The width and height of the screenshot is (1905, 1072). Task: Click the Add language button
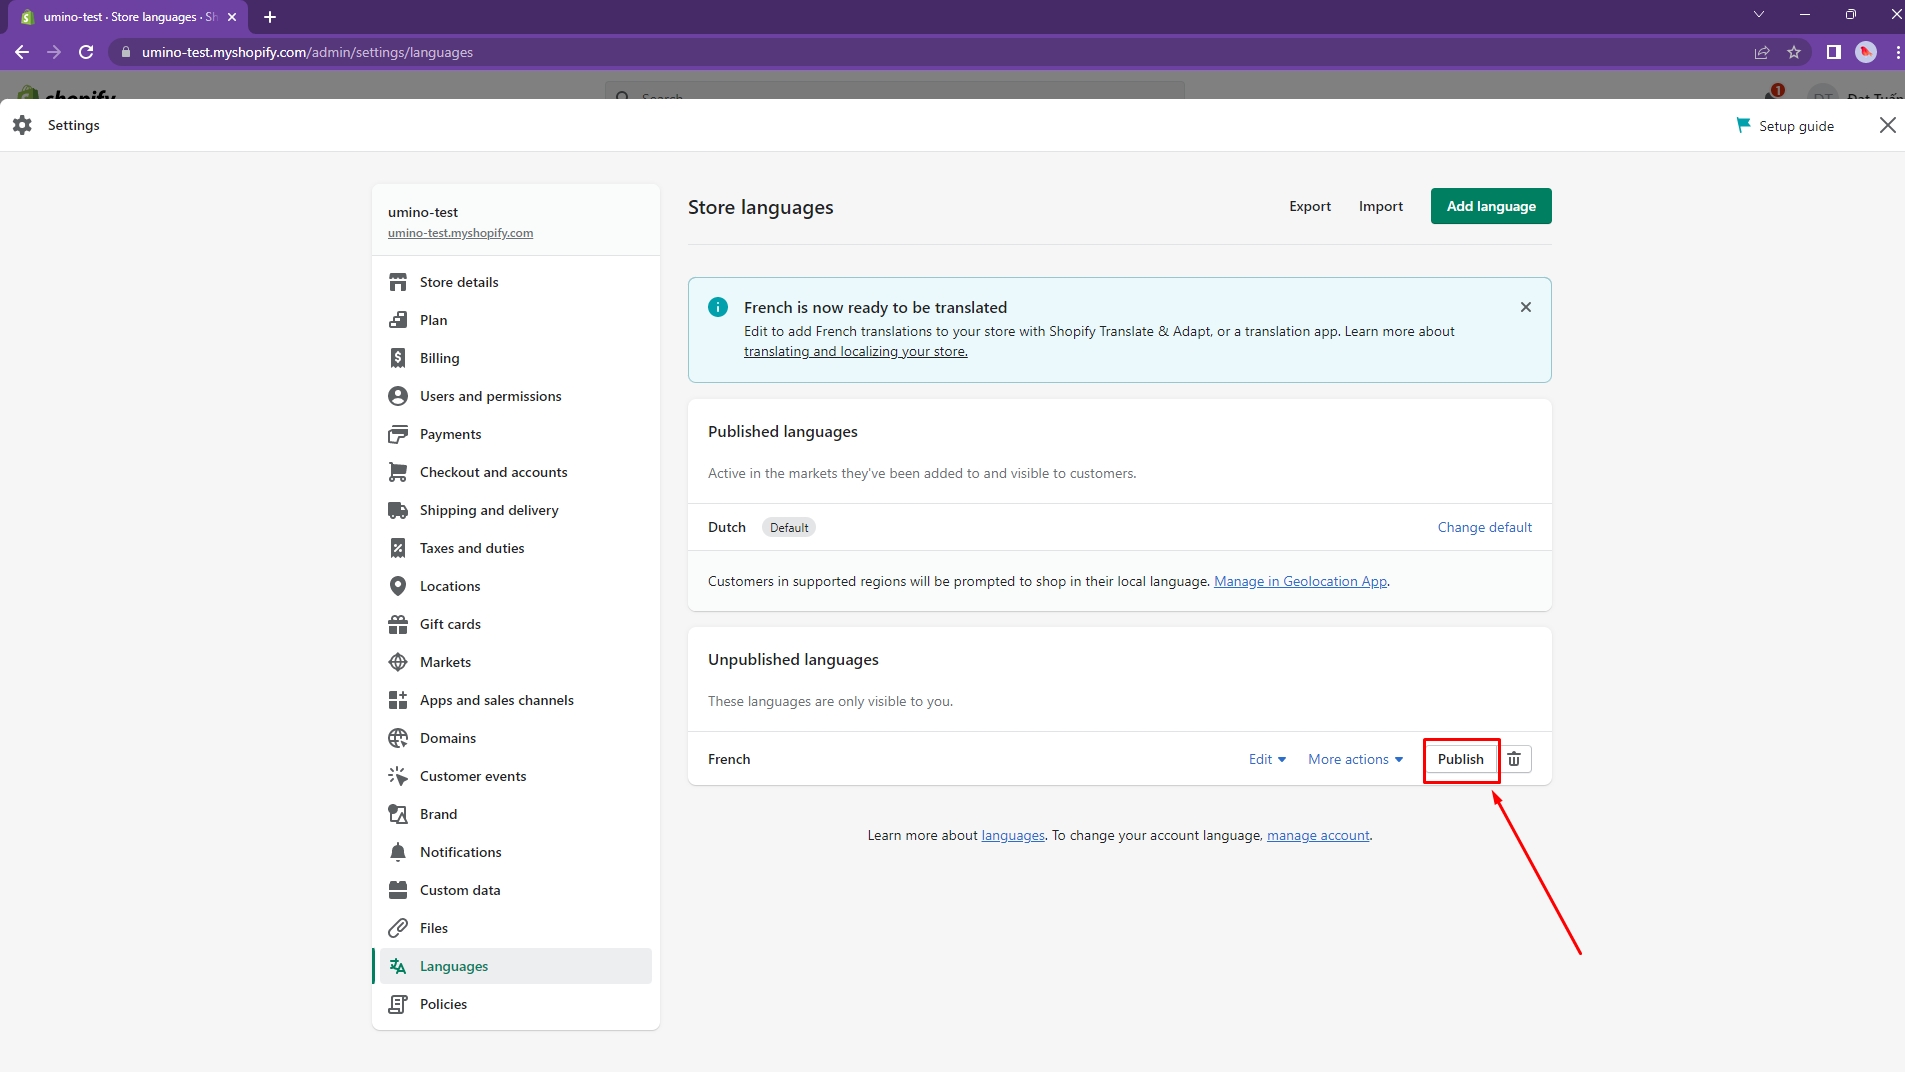(1490, 206)
